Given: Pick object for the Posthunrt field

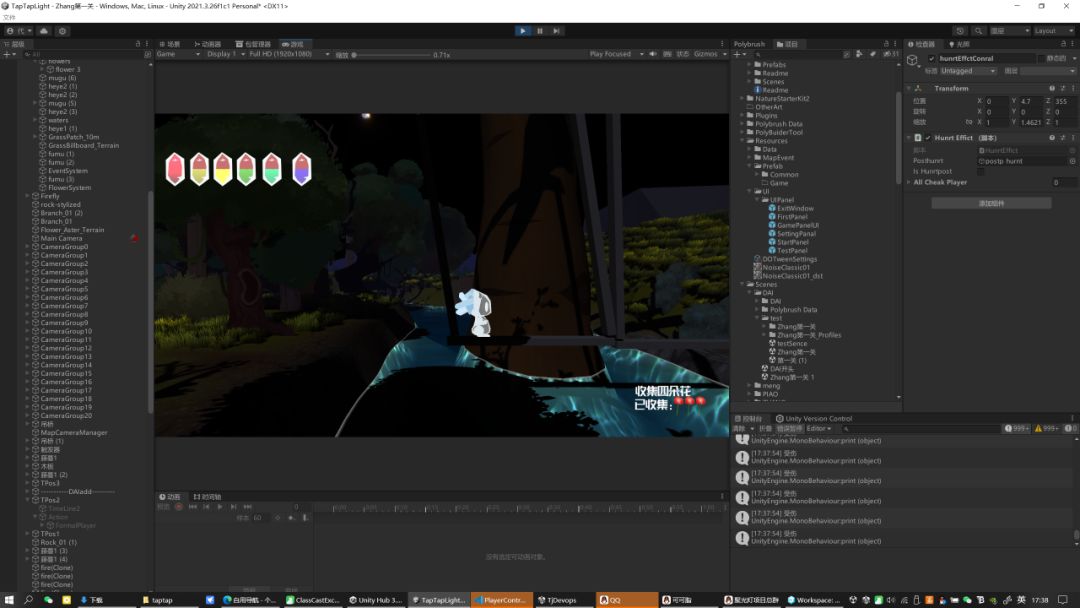Looking at the screenshot, I should 1072,161.
